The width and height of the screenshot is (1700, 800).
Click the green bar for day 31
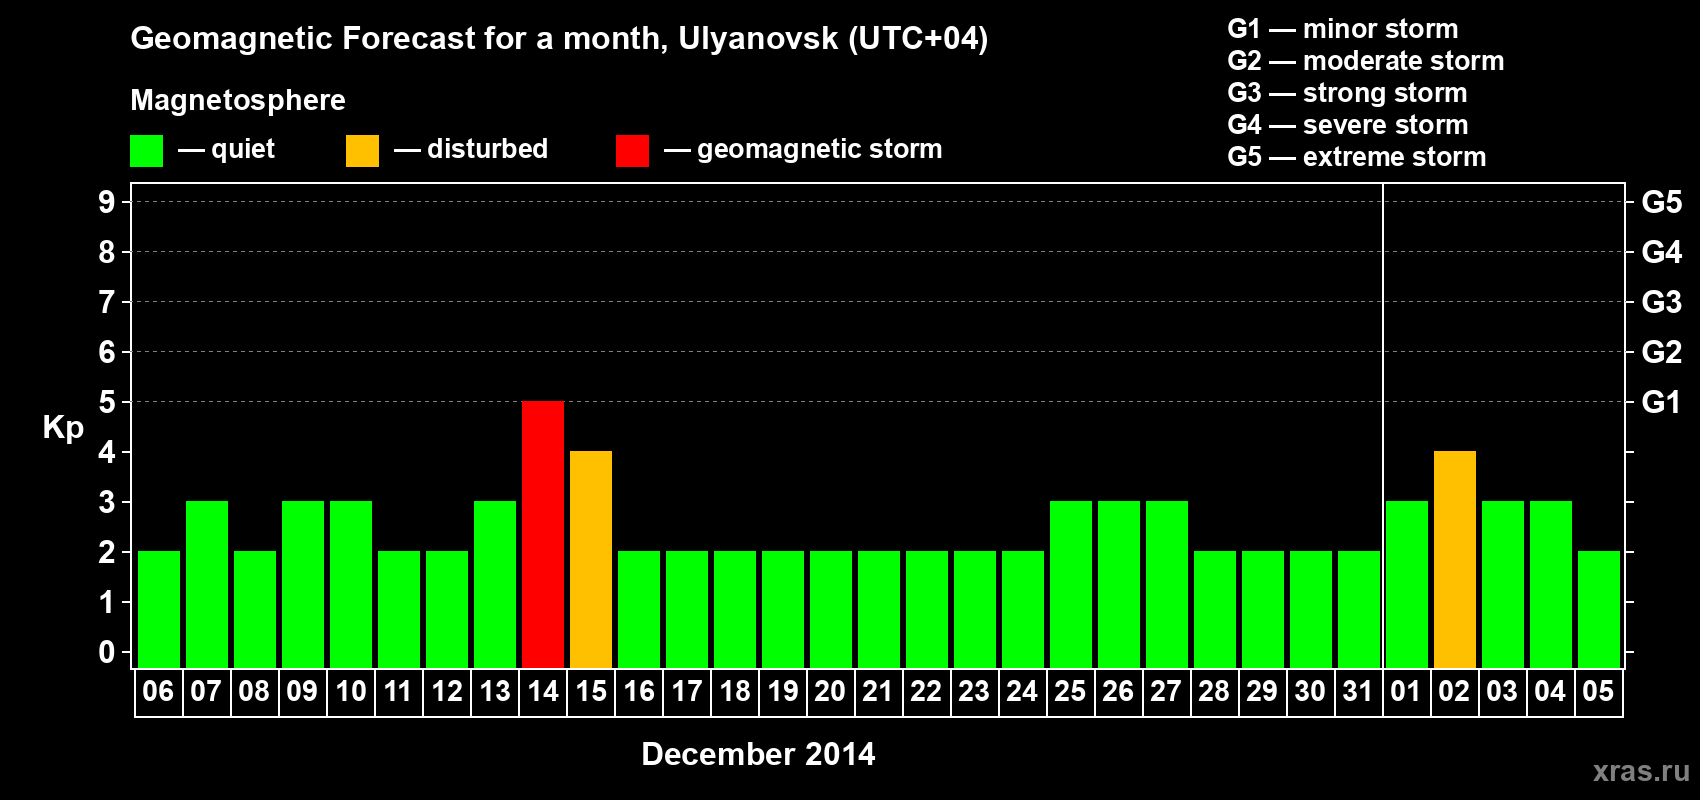[1359, 610]
